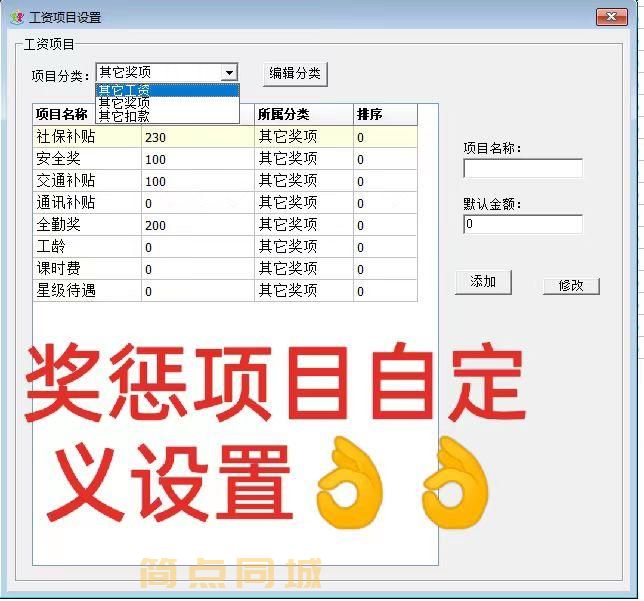Select the 安全奖 row
Image resolution: width=644 pixels, height=601 pixels.
(225, 159)
